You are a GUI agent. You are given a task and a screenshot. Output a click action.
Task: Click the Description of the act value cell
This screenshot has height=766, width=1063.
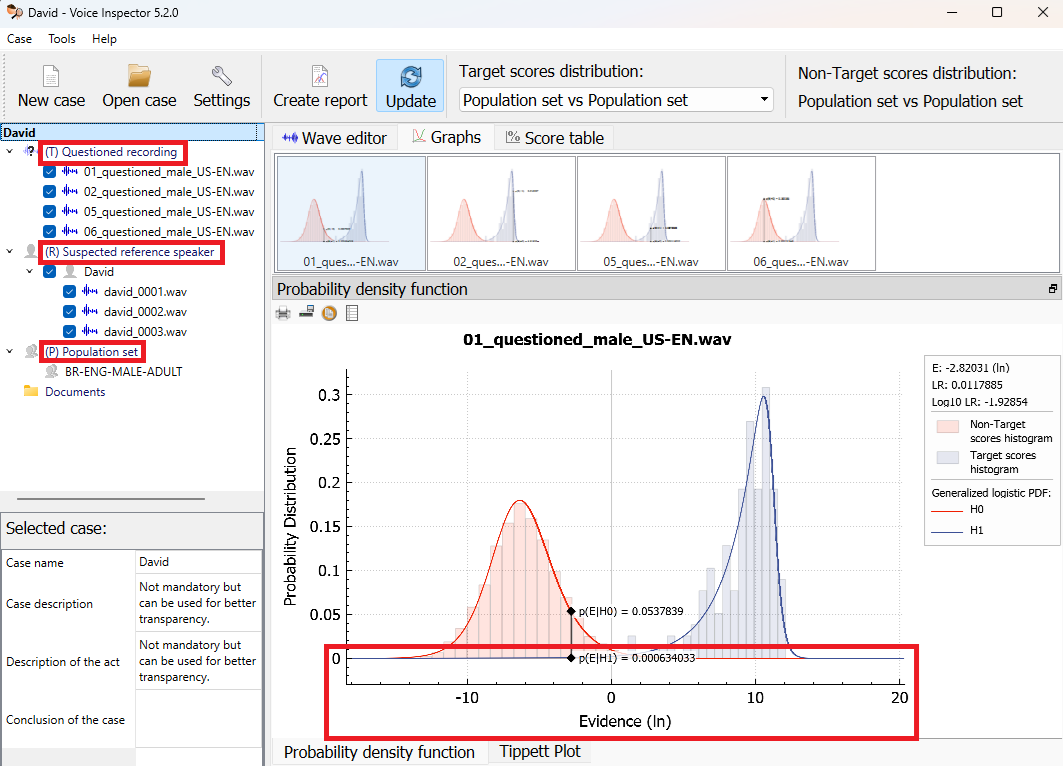coord(199,661)
